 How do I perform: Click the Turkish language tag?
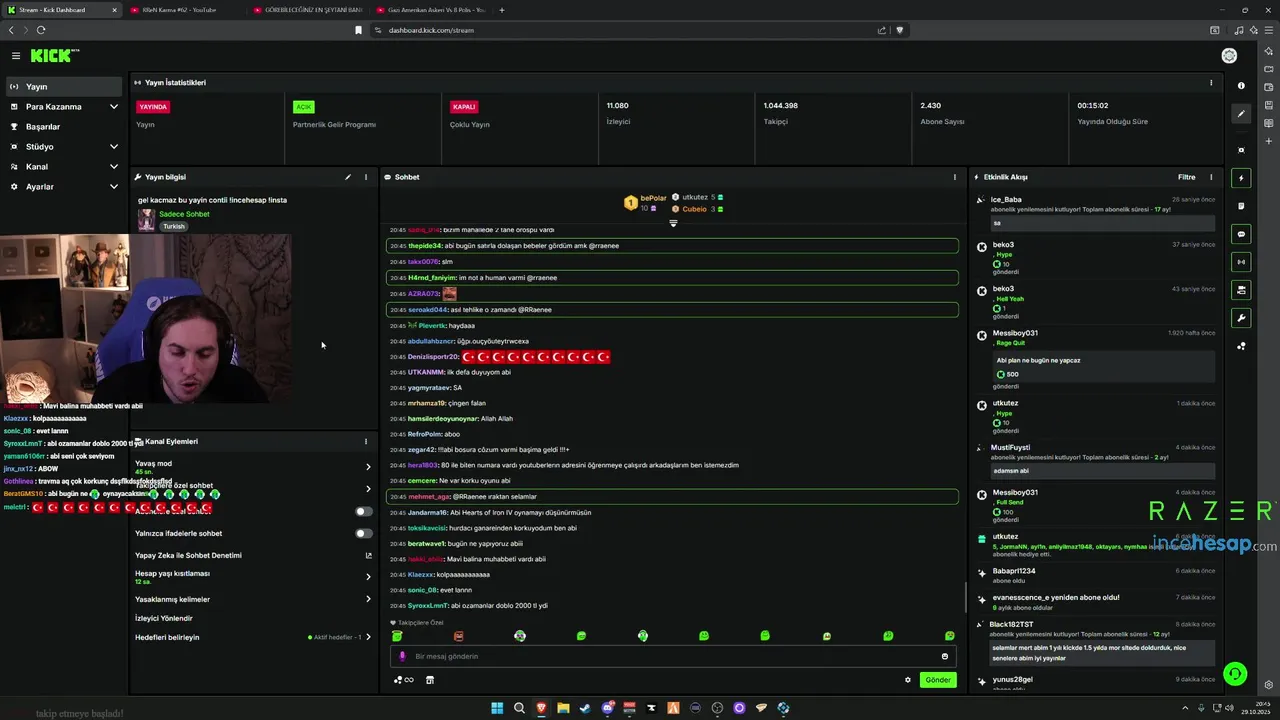pos(174,226)
